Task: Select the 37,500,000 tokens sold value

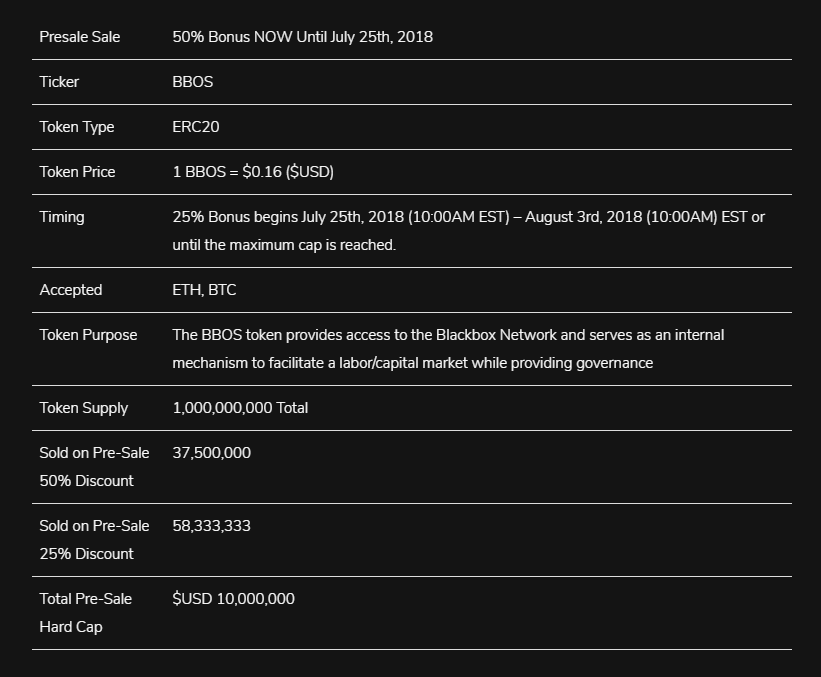Action: click(x=212, y=453)
